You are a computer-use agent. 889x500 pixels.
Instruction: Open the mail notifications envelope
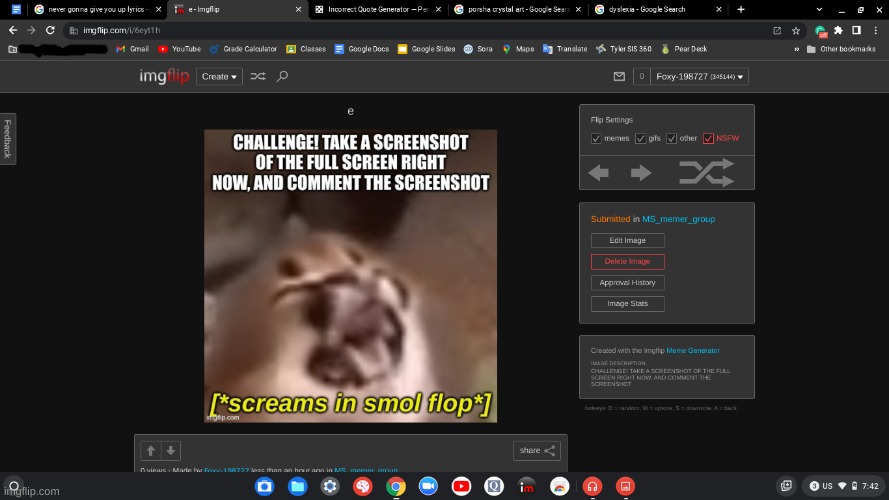tap(619, 76)
